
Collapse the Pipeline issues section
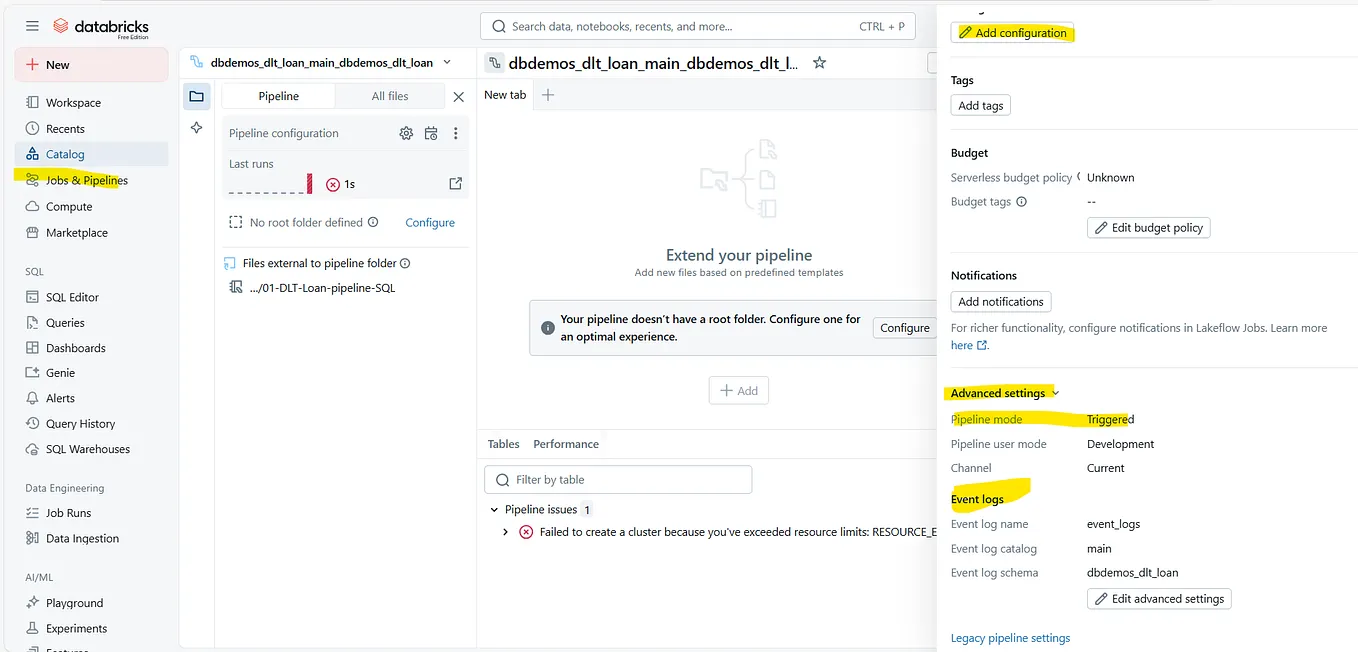tap(494, 510)
